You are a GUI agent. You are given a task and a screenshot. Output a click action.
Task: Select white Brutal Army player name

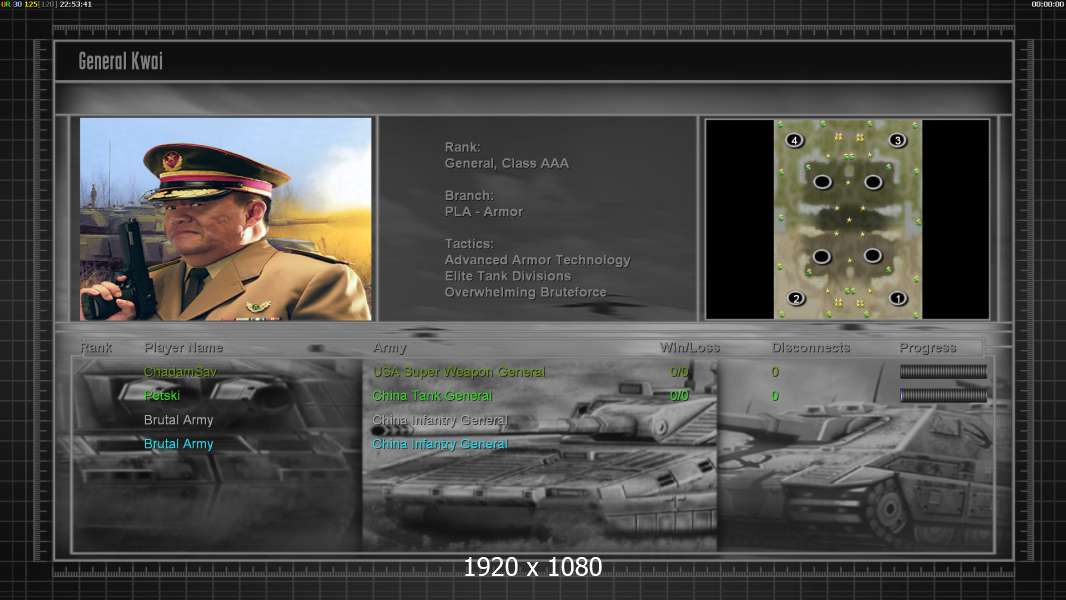179,420
